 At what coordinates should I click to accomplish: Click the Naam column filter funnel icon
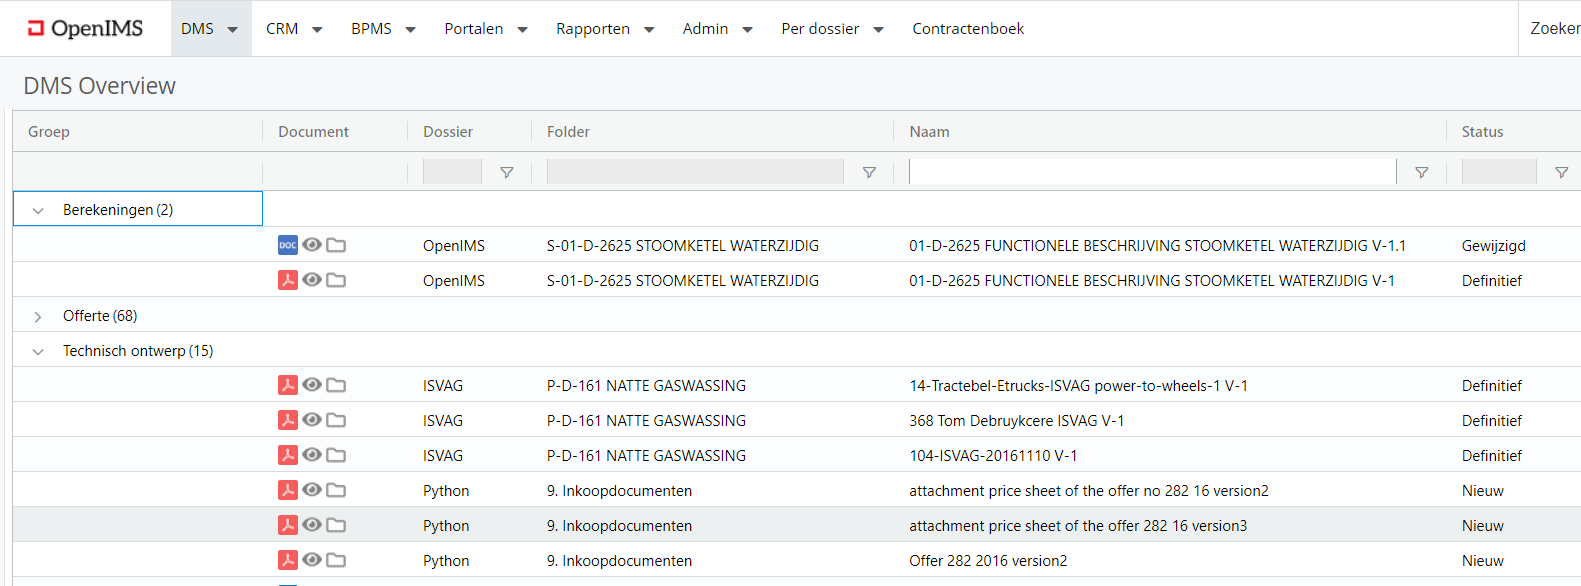point(1421,173)
